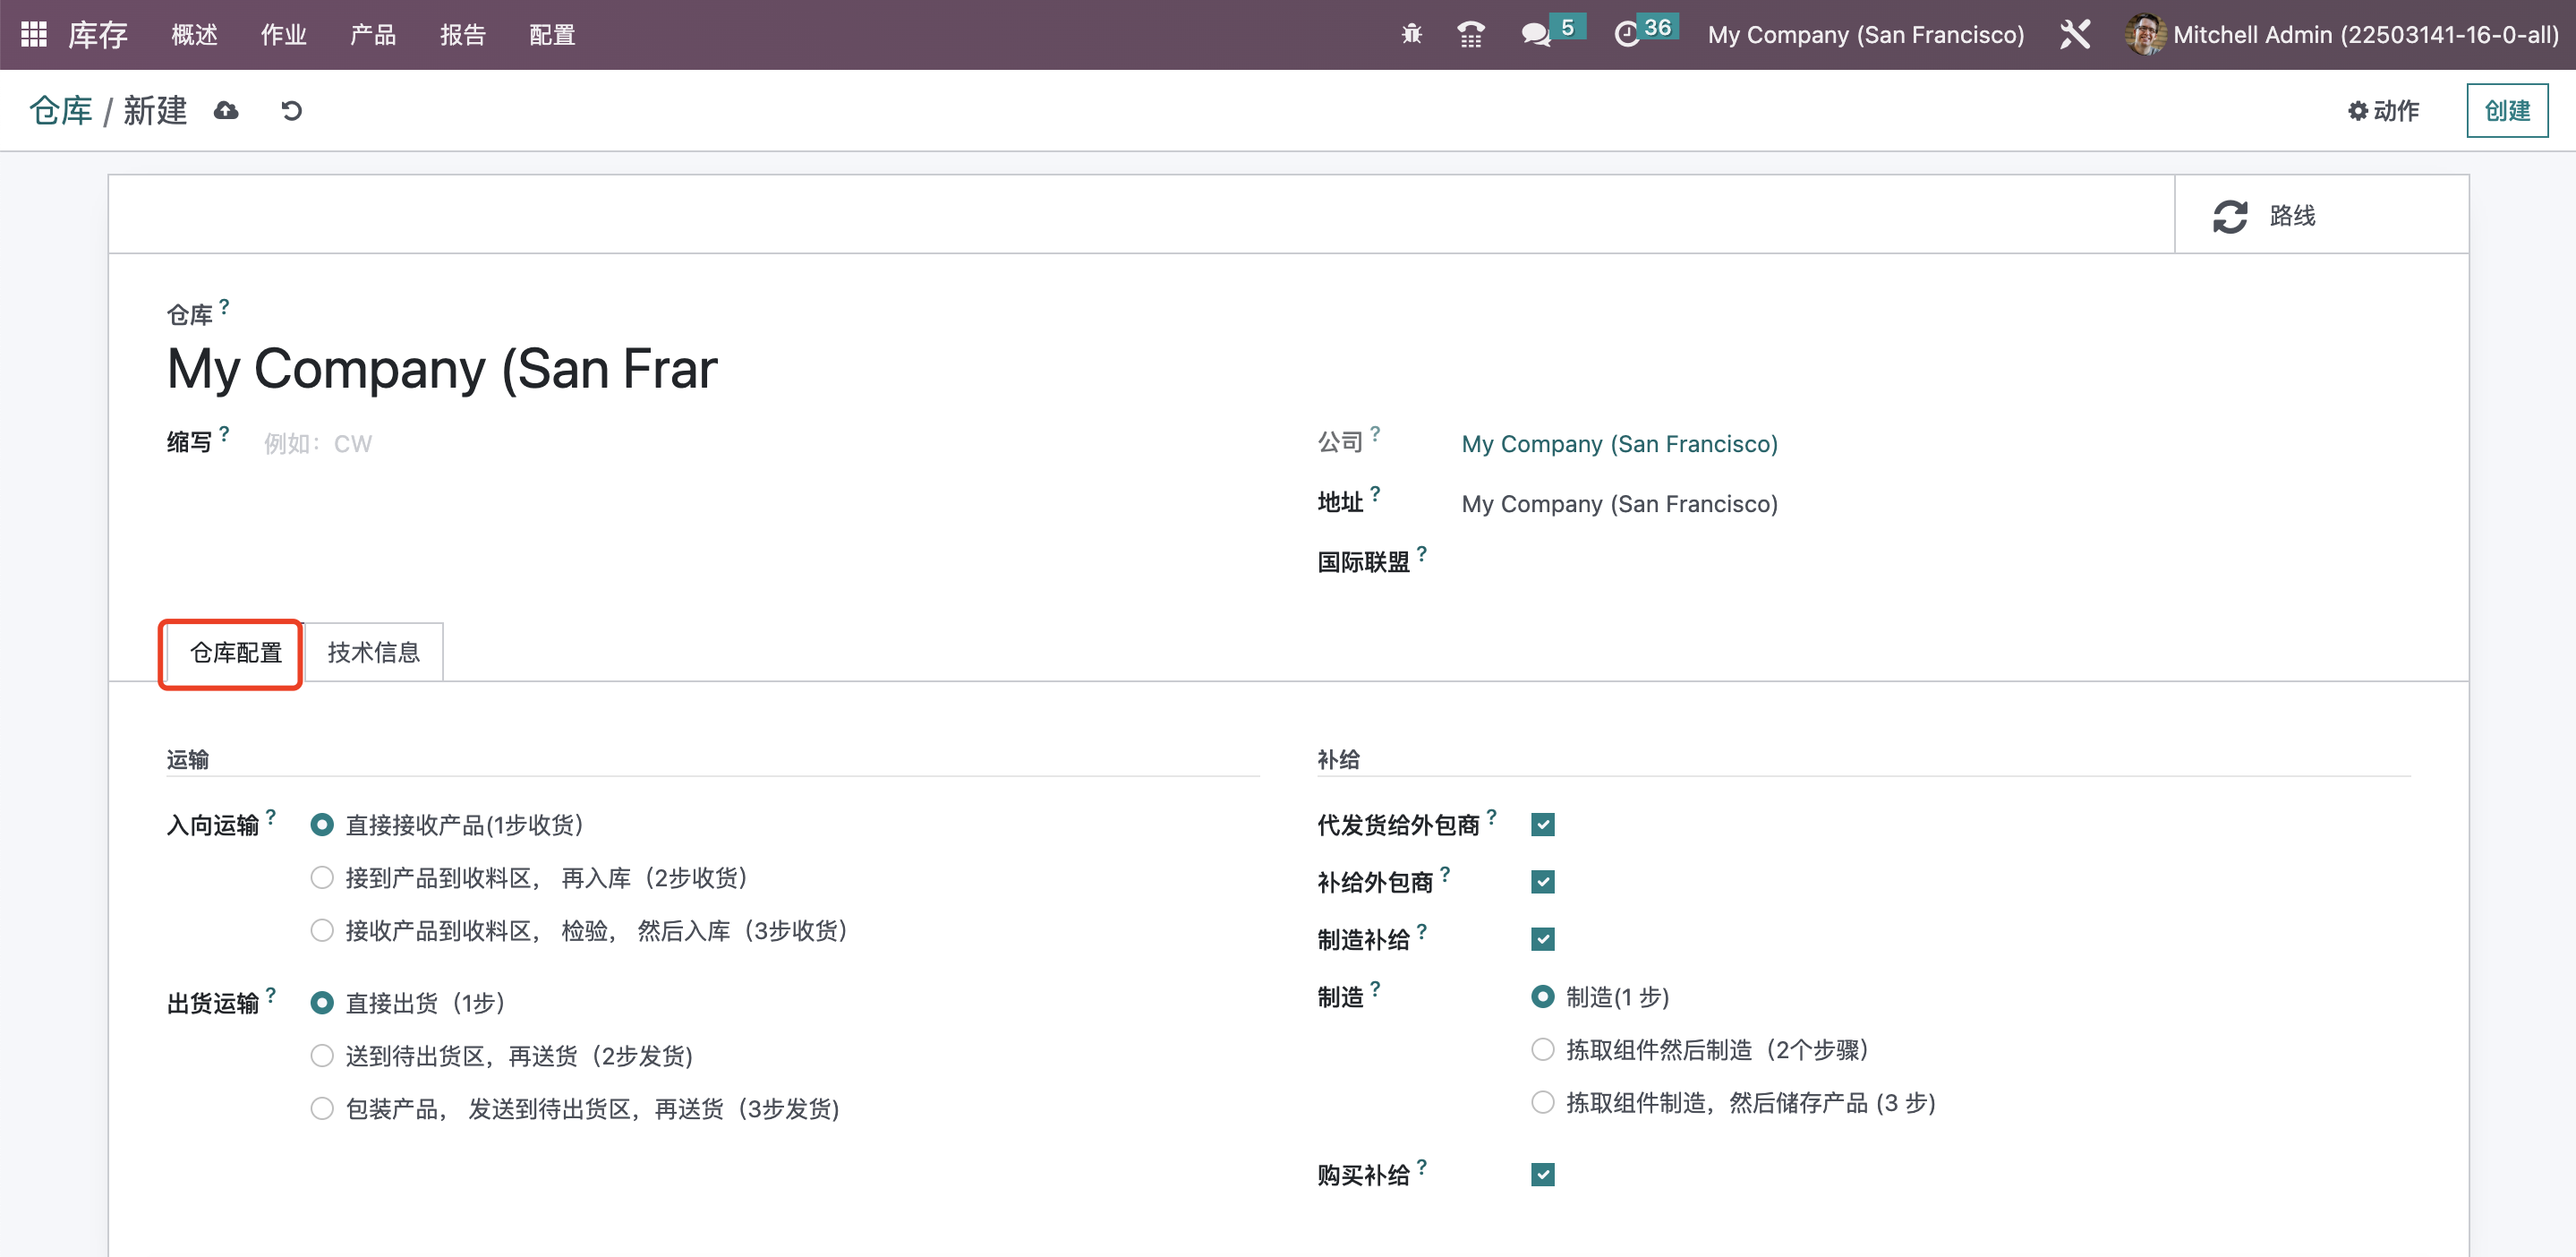Screen dimensions: 2576x1257
Task: Toggle 代发货给外包商 checkbox
Action: coord(1542,825)
